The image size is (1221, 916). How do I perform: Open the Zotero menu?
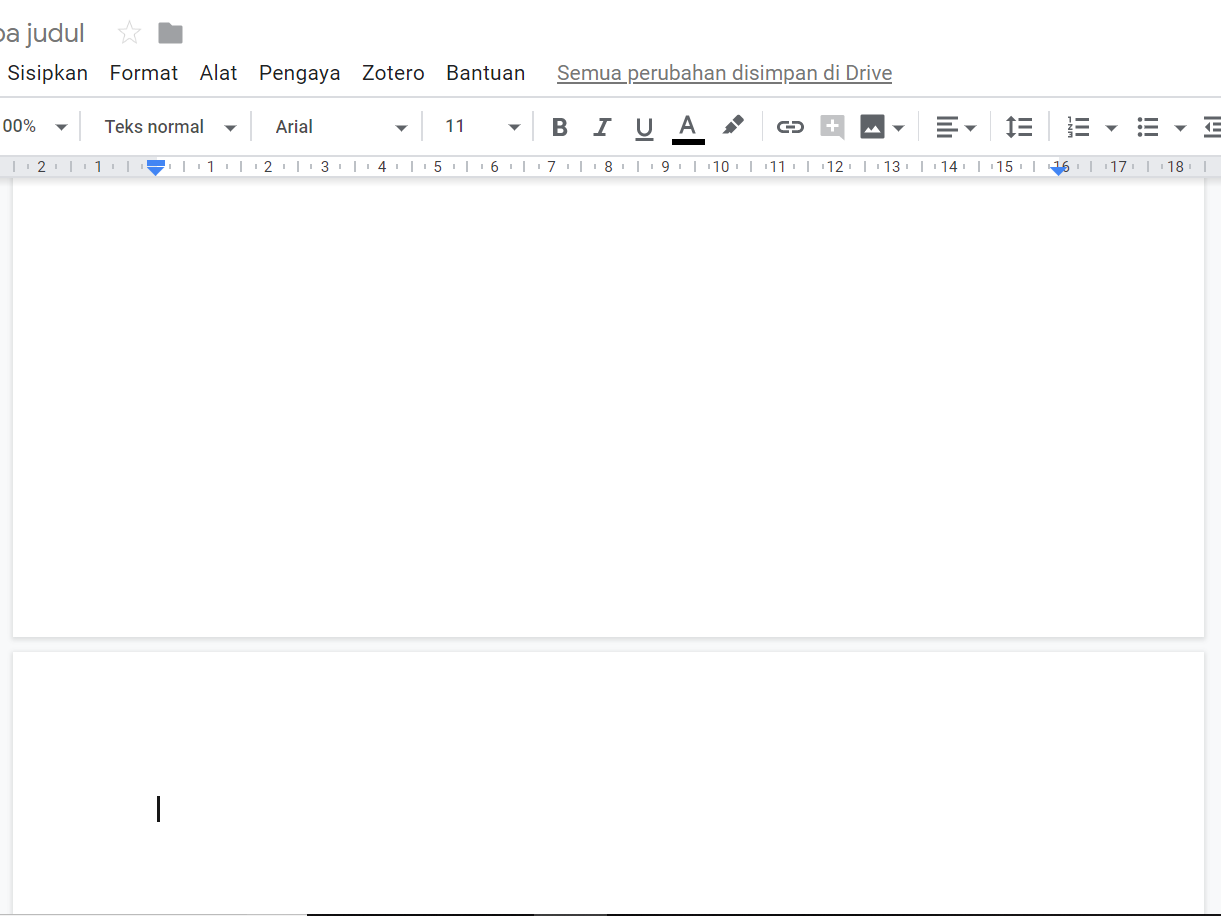(x=393, y=73)
